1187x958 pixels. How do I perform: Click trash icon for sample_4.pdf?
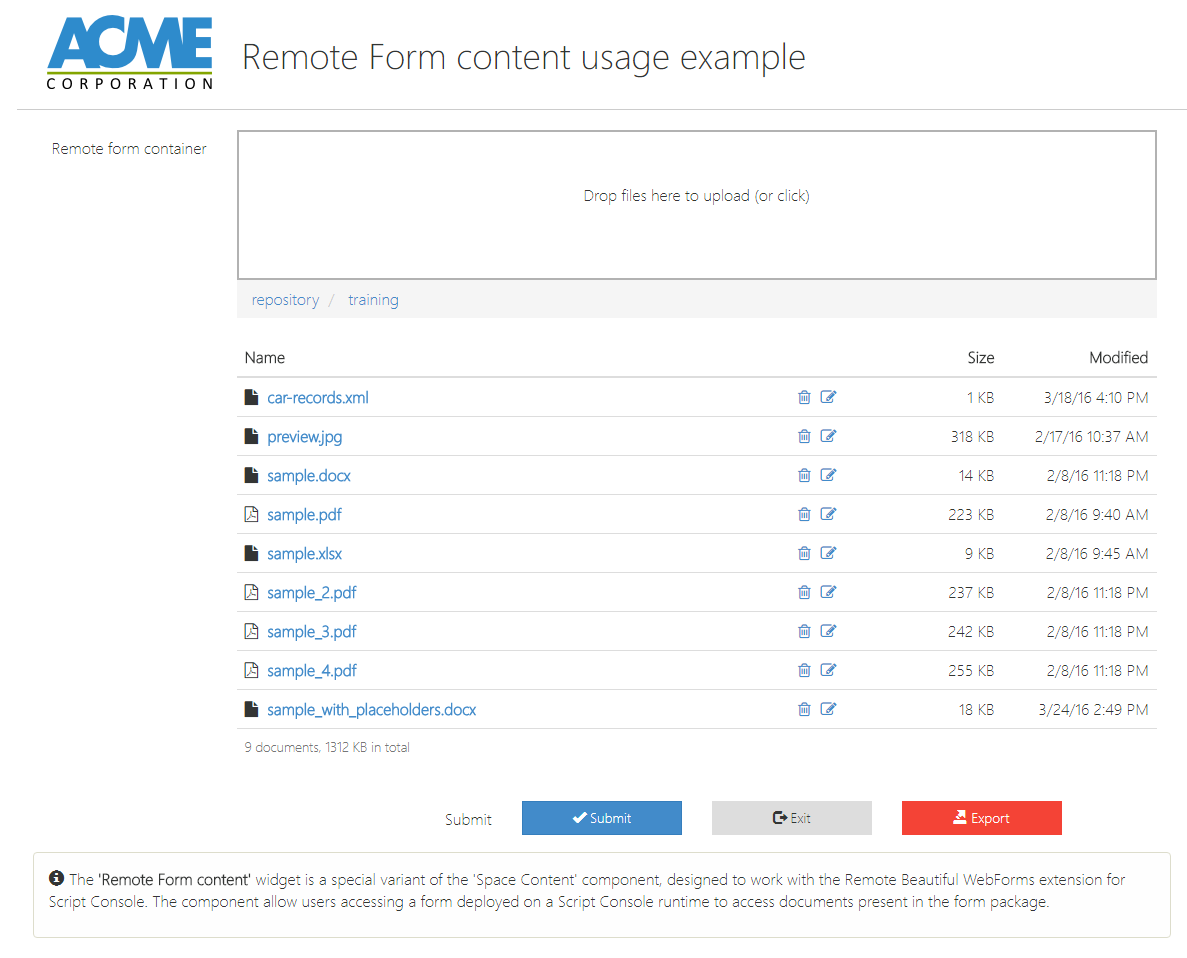pos(804,670)
